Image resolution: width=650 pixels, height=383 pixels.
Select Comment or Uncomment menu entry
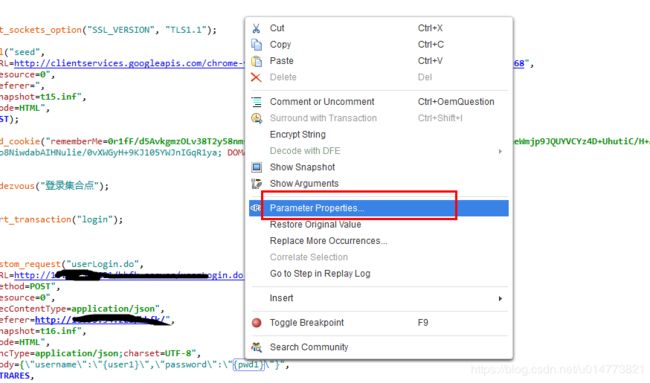tap(378, 102)
